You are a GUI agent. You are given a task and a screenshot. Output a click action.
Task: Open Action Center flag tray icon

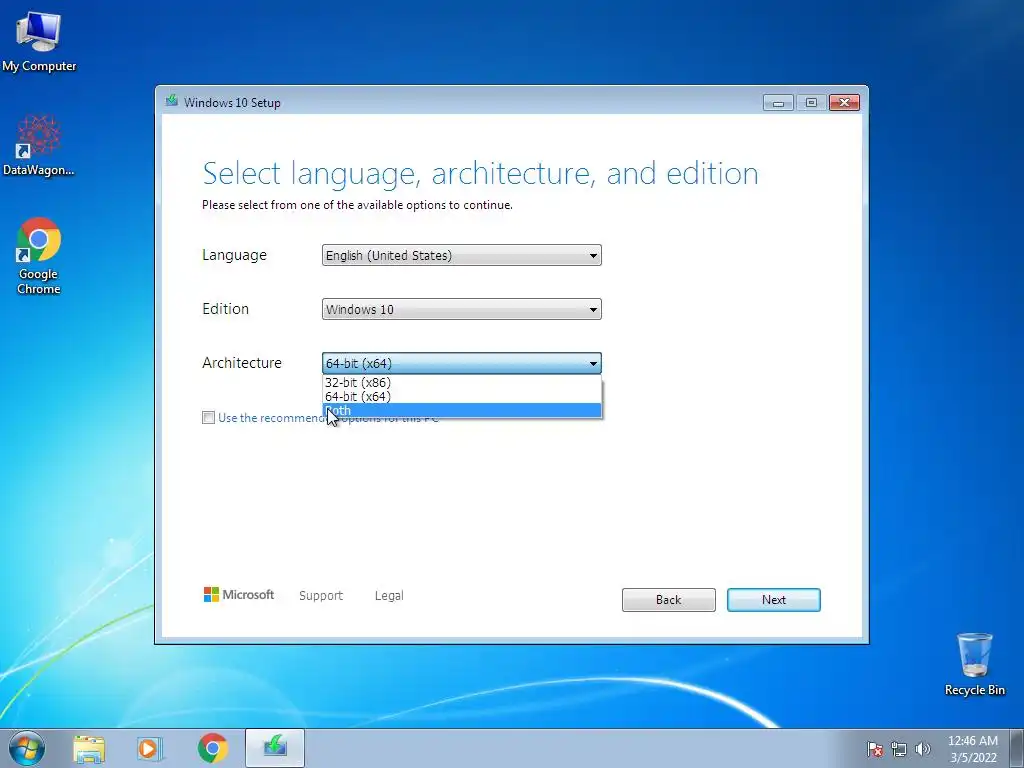pyautogui.click(x=874, y=749)
